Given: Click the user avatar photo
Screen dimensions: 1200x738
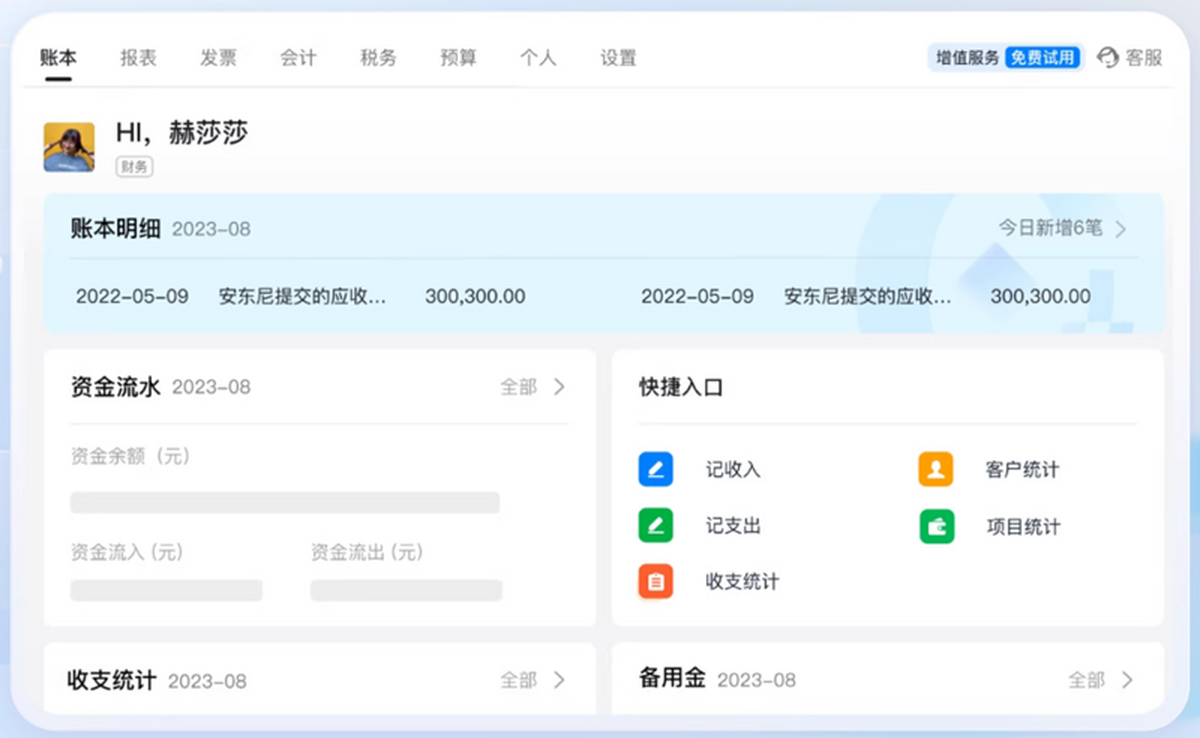Looking at the screenshot, I should click(x=69, y=148).
